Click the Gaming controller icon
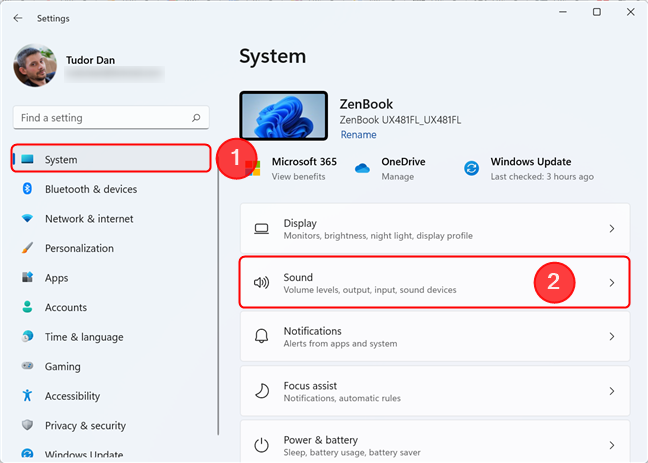The width and height of the screenshot is (648, 463). click(x=27, y=366)
